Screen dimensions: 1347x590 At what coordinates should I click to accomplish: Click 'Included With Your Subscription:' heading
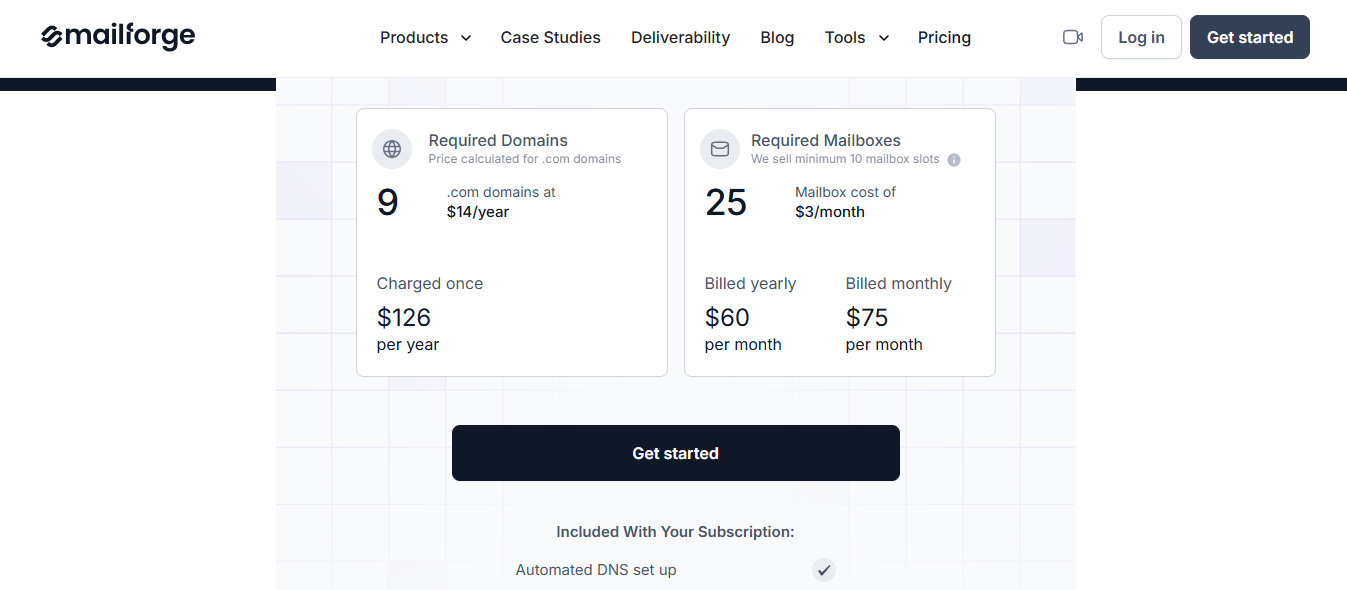[676, 532]
